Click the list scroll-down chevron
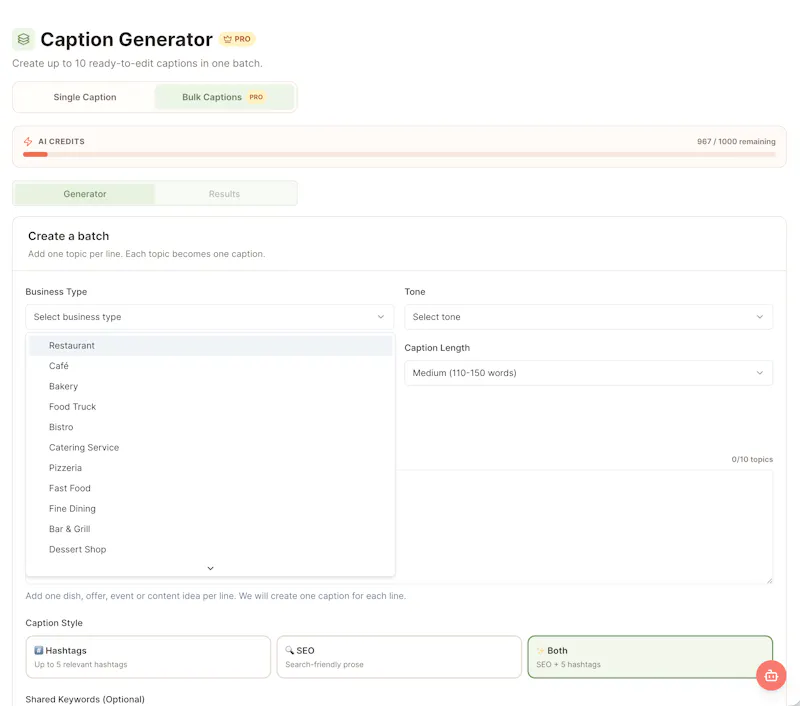800x706 pixels. click(210, 568)
